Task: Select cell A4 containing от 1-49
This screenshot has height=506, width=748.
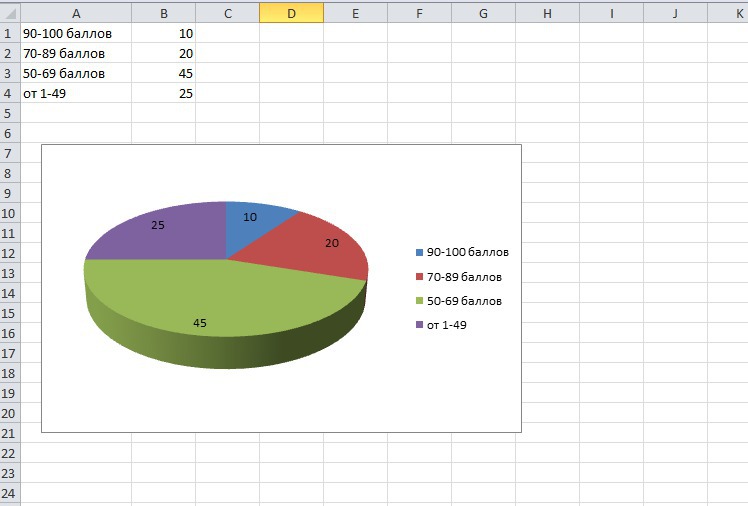Action: (76, 93)
